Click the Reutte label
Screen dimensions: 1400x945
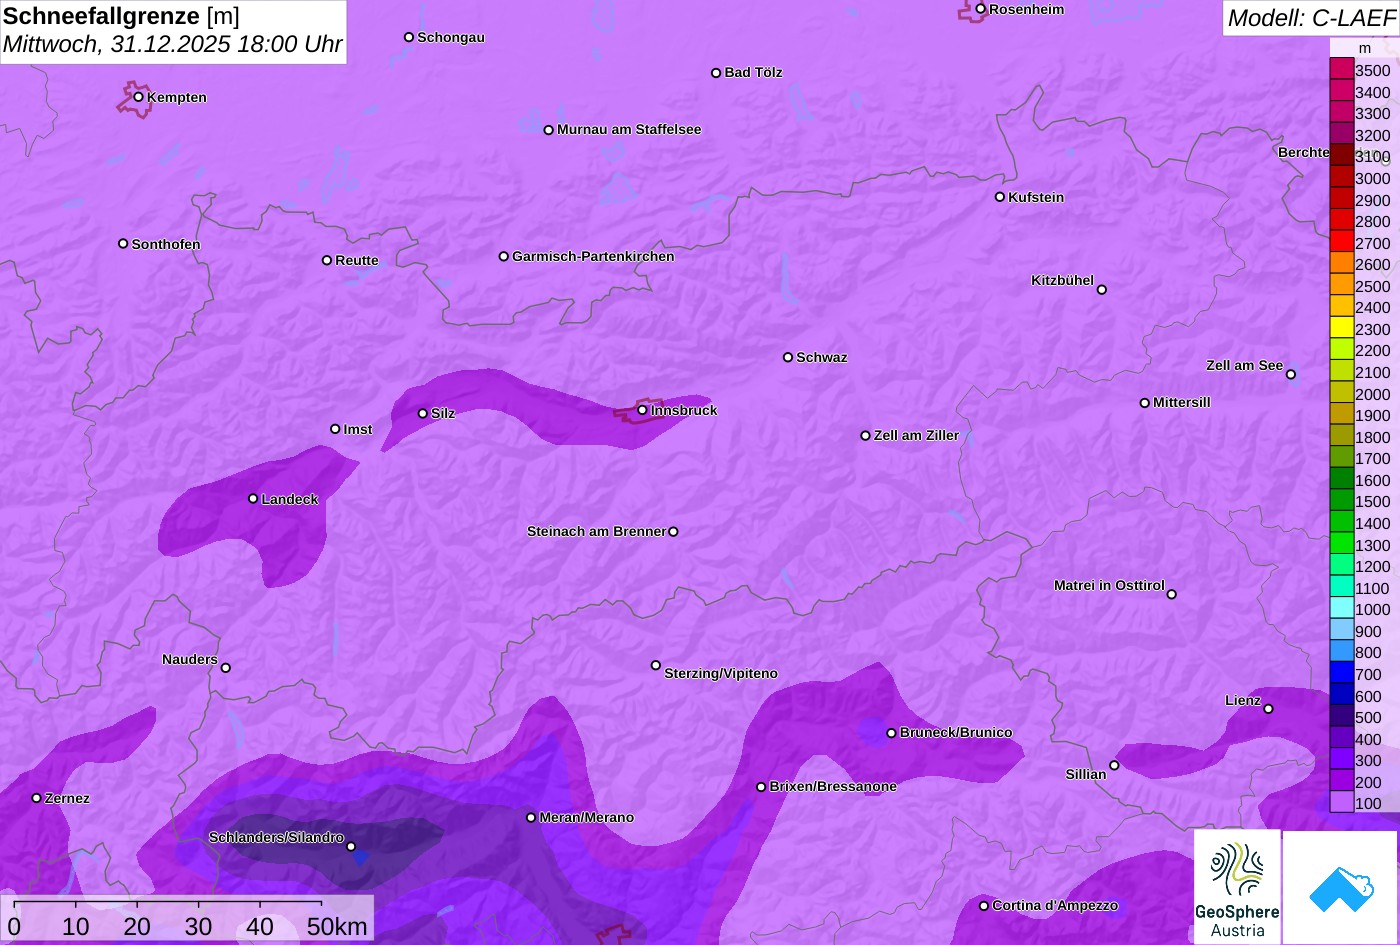click(357, 260)
